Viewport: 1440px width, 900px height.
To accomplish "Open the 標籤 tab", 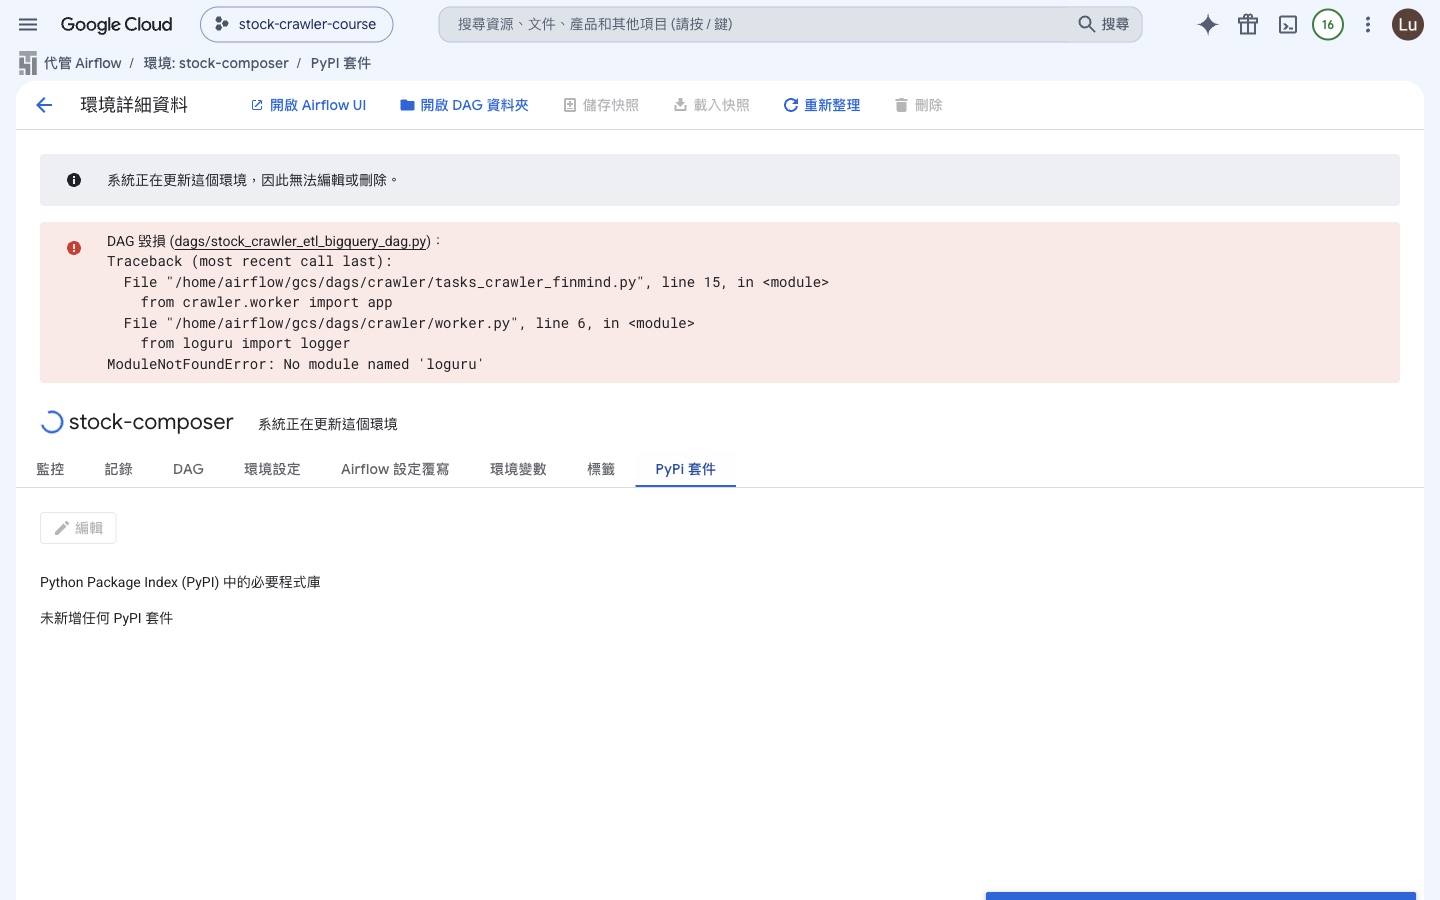I will tap(601, 469).
